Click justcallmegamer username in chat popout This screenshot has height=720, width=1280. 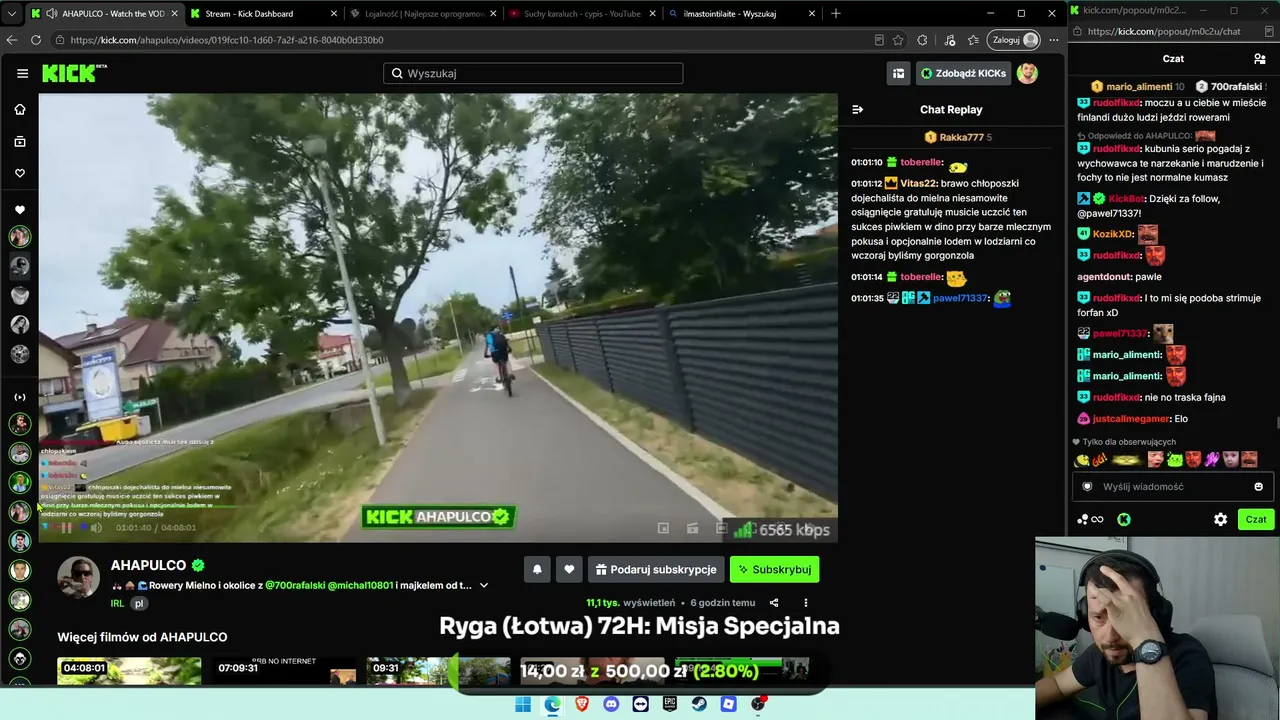[1131, 419]
